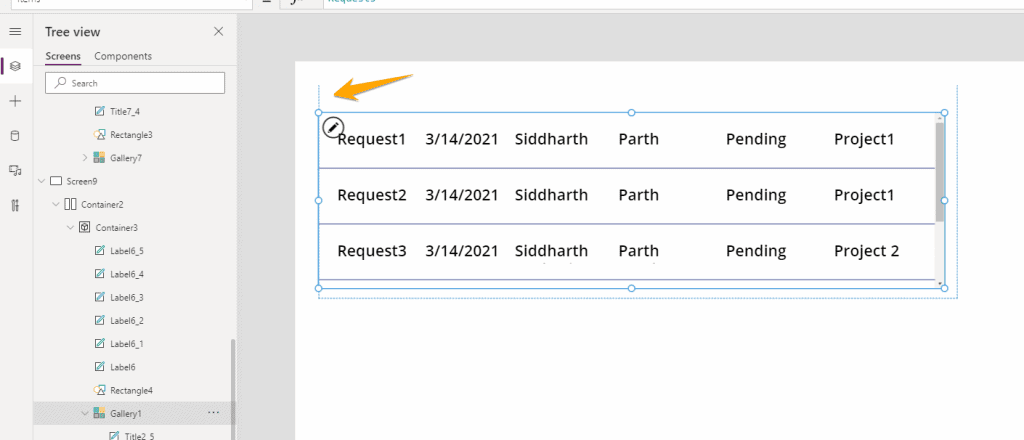The width and height of the screenshot is (1024, 440).
Task: Click the tree view Search field
Action: click(x=135, y=83)
